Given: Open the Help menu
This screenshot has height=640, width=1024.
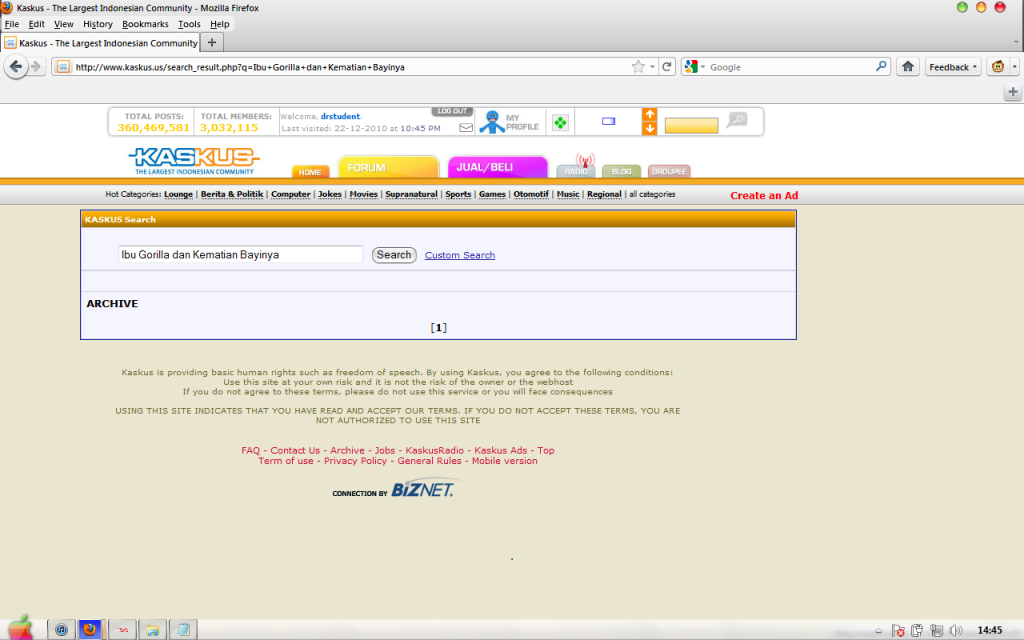Looking at the screenshot, I should pyautogui.click(x=219, y=24).
